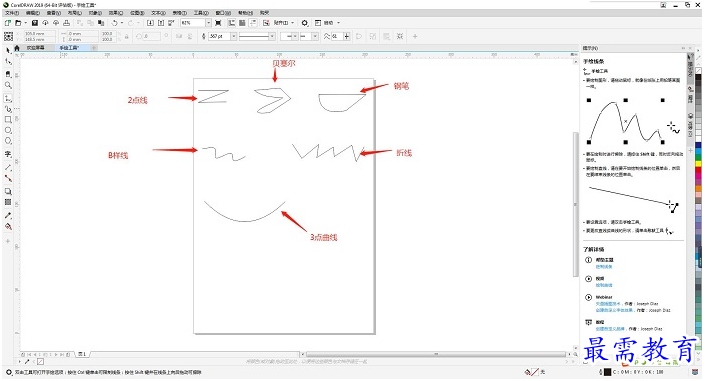The width and height of the screenshot is (705, 381).
Task: Select the Transparency checkerboard tool
Action: coord(8,202)
